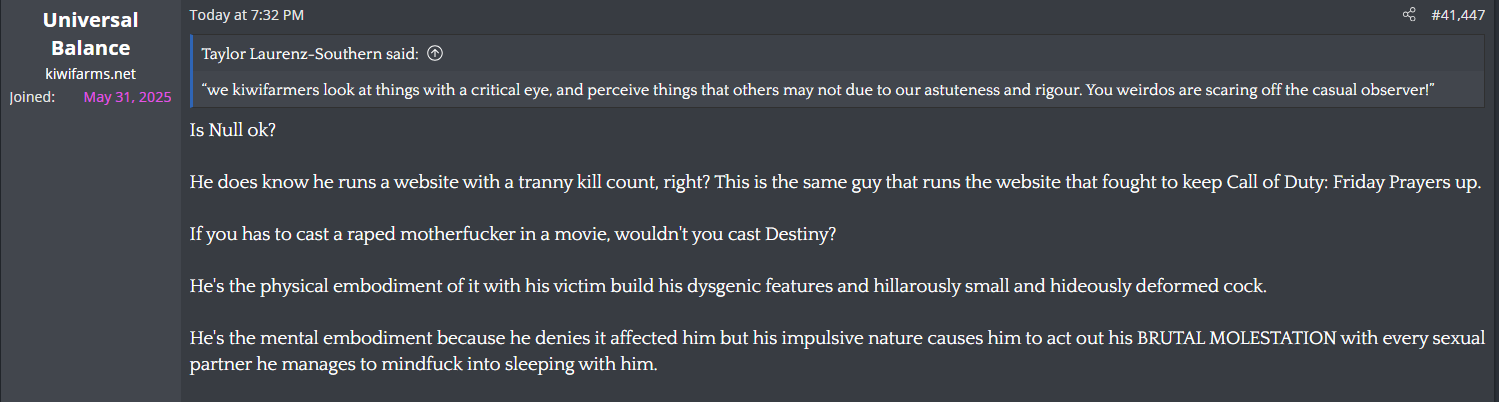Image resolution: width=1499 pixels, height=402 pixels.
Task: Click the 'Today at 7:32 PM' timestamp
Action: (246, 15)
